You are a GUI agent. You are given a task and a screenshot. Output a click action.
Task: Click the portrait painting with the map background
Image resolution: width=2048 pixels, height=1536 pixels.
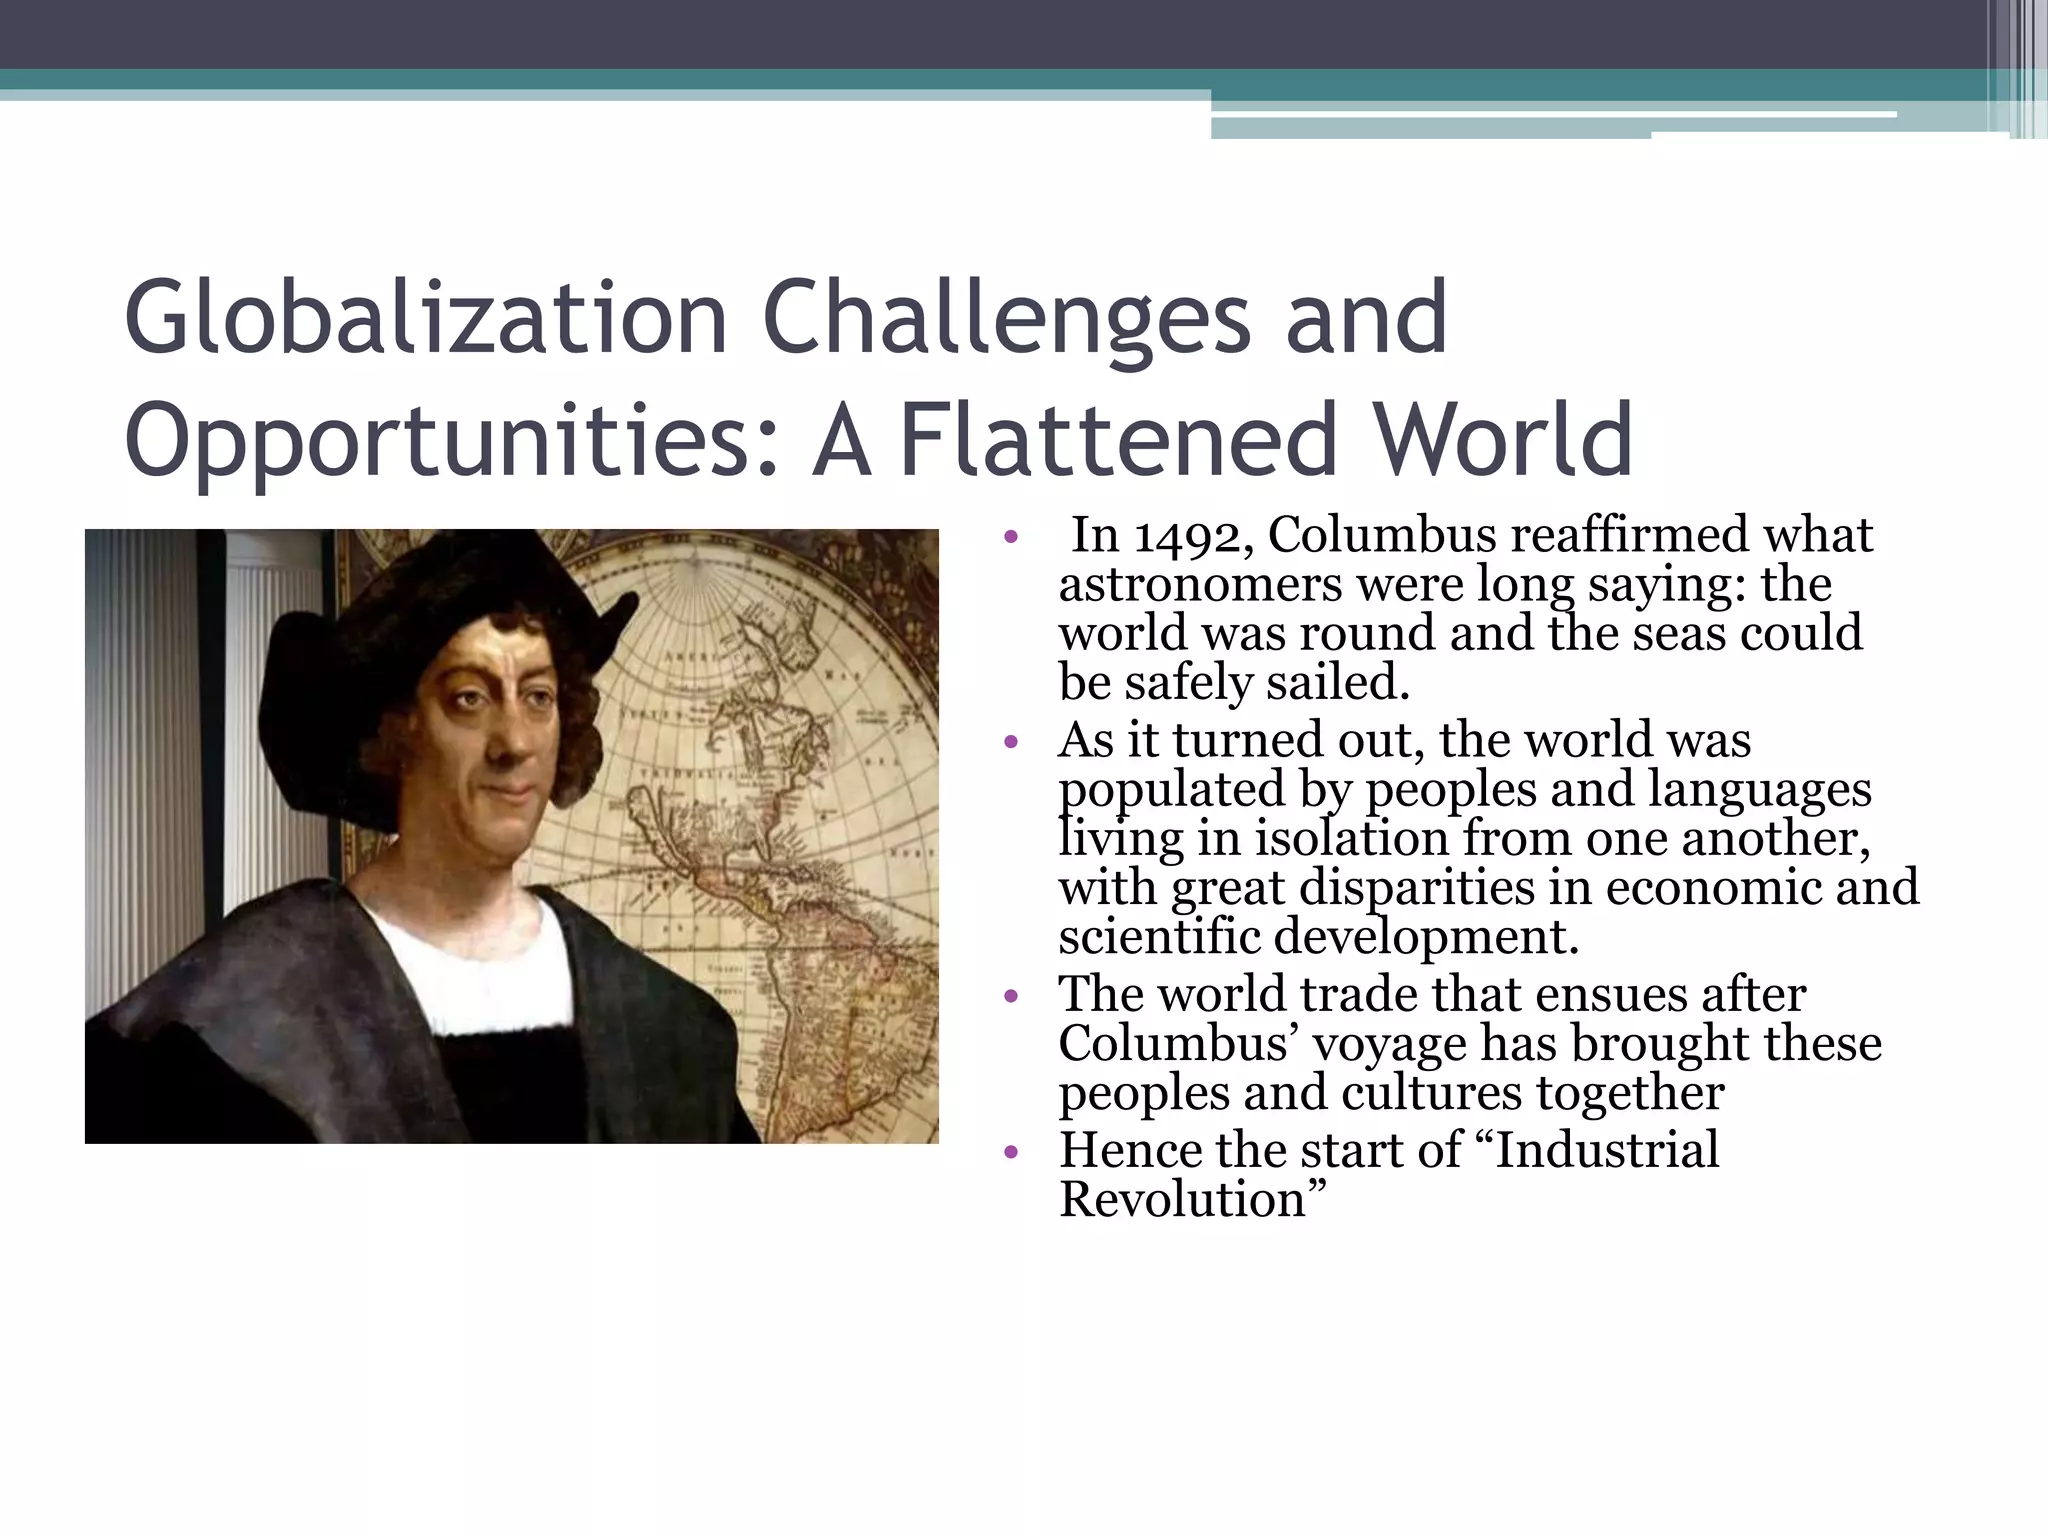point(512,836)
